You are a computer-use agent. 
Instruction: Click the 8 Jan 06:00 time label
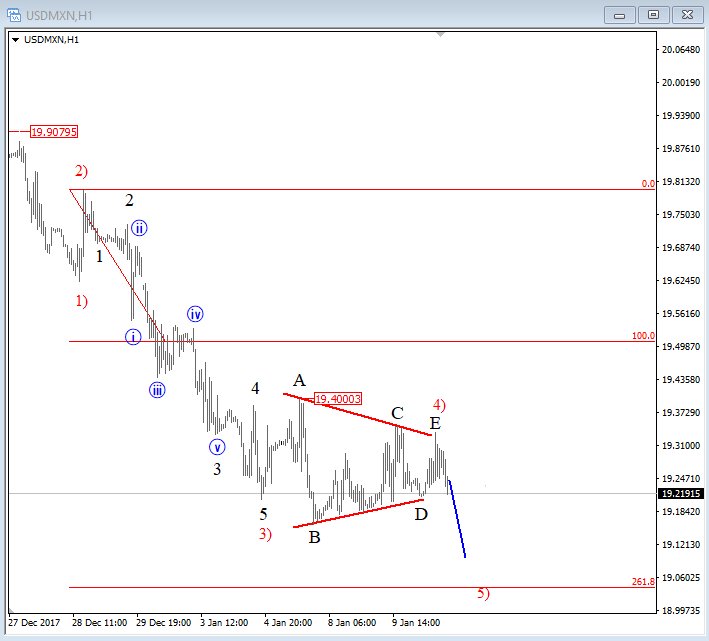[352, 623]
